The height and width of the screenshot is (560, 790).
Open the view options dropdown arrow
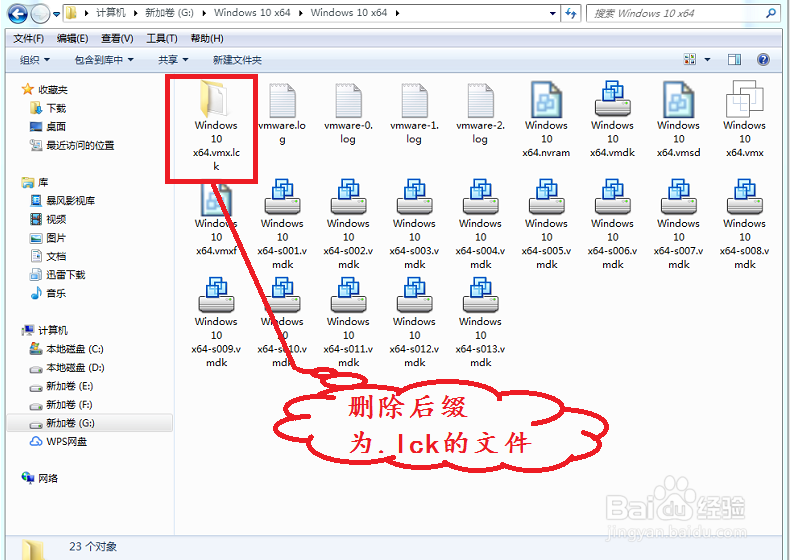pos(707,59)
